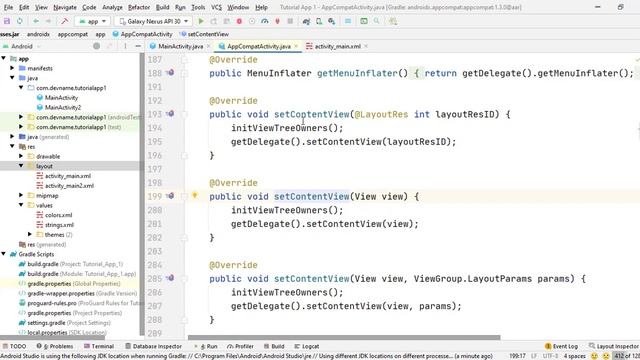Viewport: 640px width, 360px height.
Task: Open the Problems tool window
Action: [55, 346]
